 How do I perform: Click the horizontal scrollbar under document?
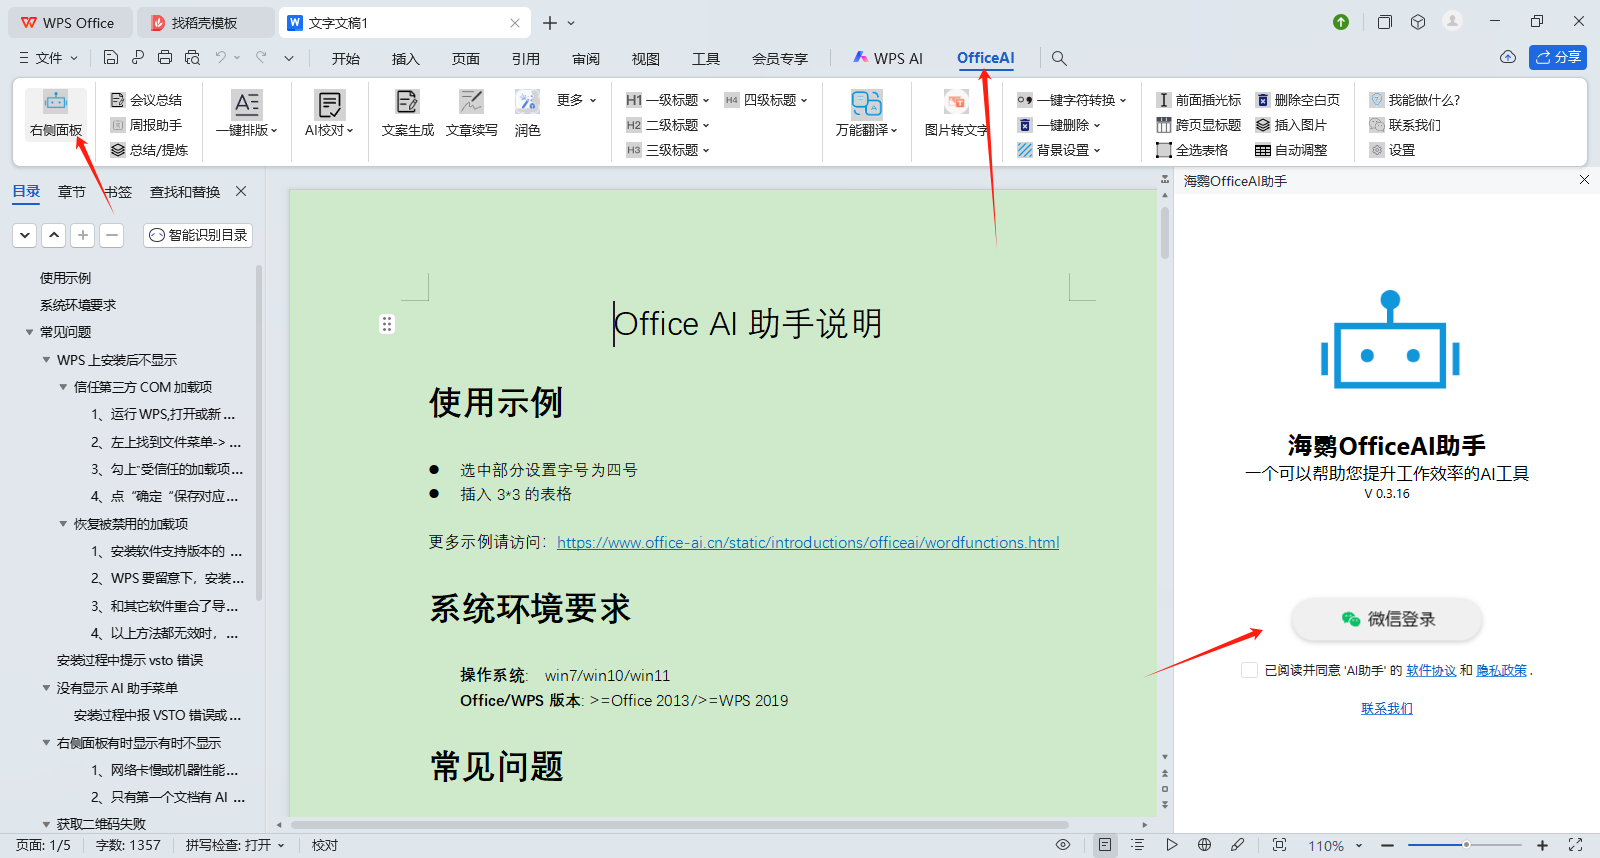coord(680,825)
